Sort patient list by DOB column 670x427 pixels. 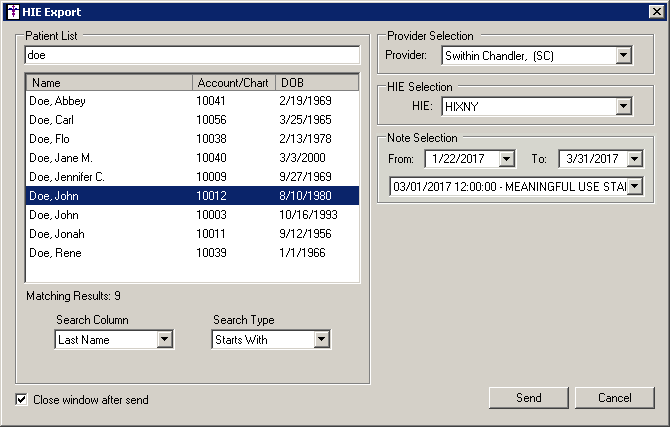click(316, 83)
